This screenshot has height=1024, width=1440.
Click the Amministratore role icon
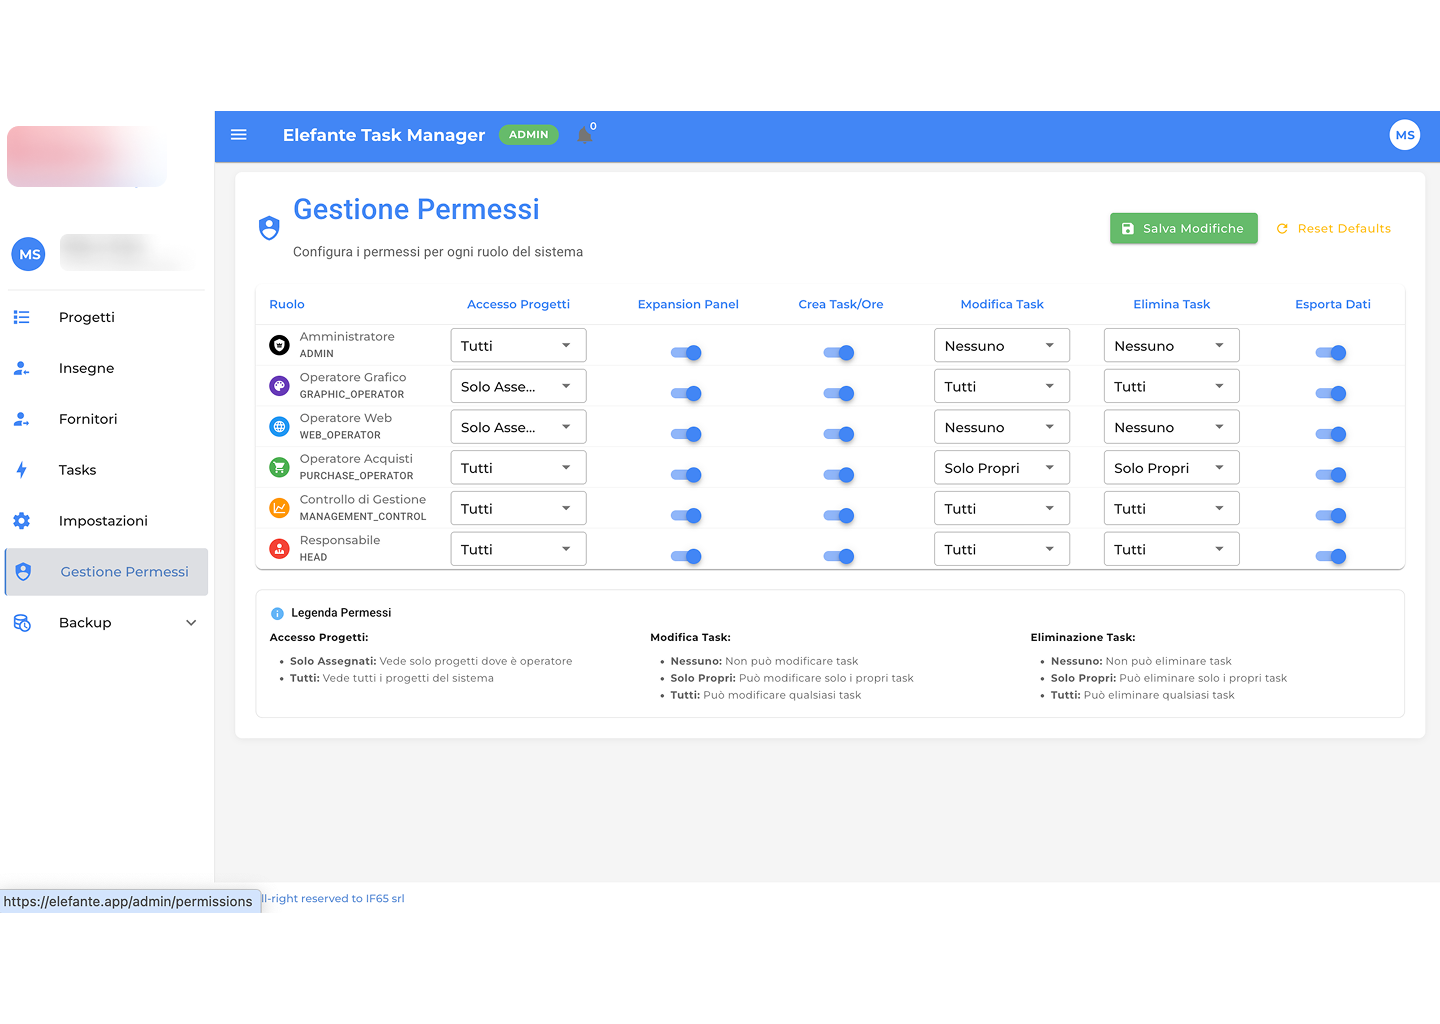[280, 345]
